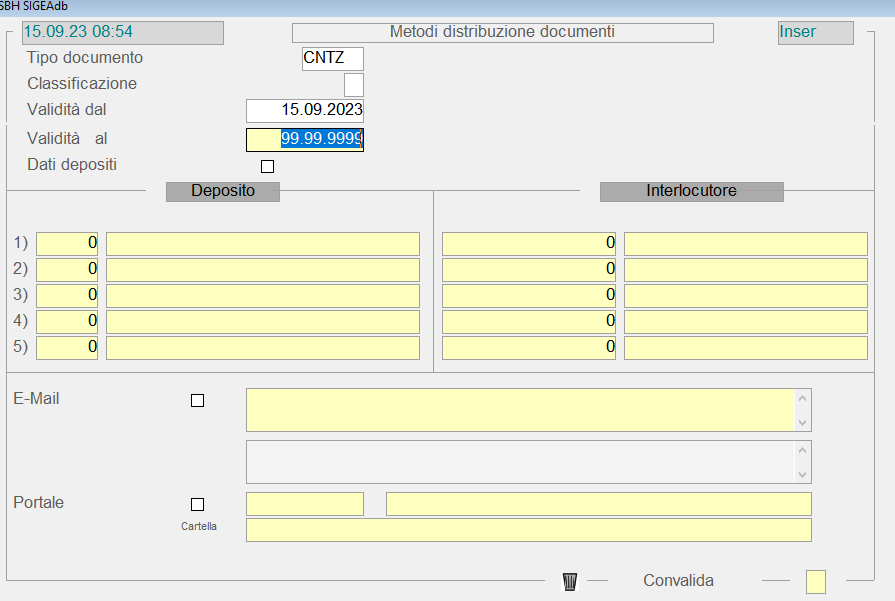Select Interlocutore row 2 code field

click(x=529, y=270)
